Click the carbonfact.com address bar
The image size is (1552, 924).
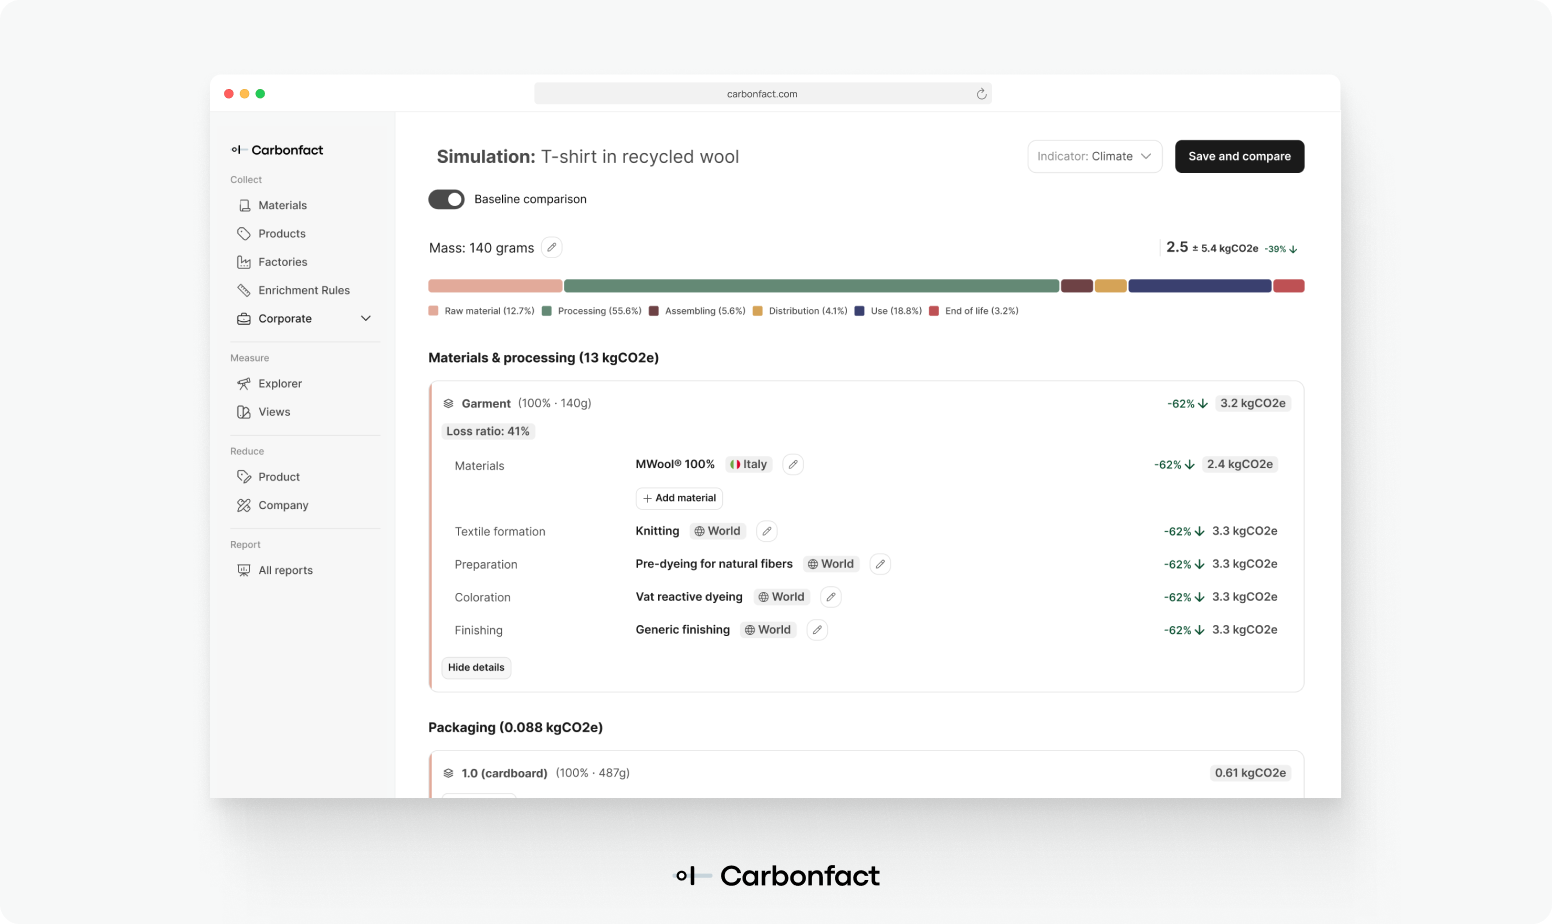click(762, 94)
